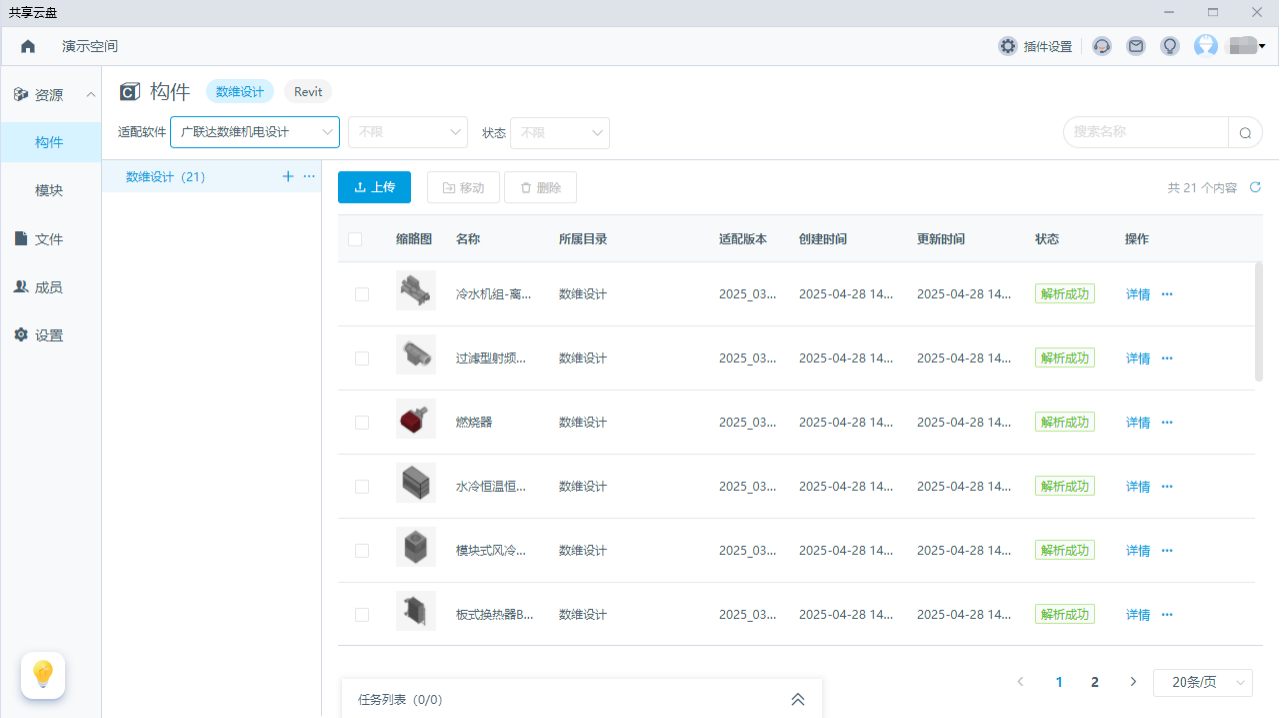Viewport: 1281px width, 718px height.
Task: Click the 搜索名称 search field
Action: (x=1145, y=132)
